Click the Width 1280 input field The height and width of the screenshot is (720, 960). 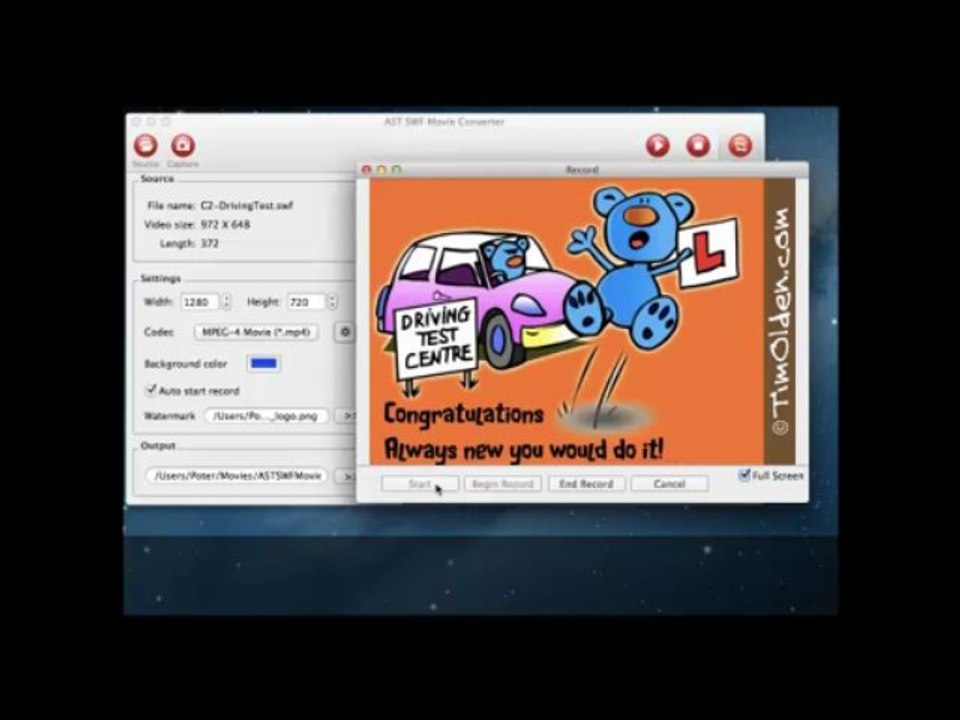(201, 302)
